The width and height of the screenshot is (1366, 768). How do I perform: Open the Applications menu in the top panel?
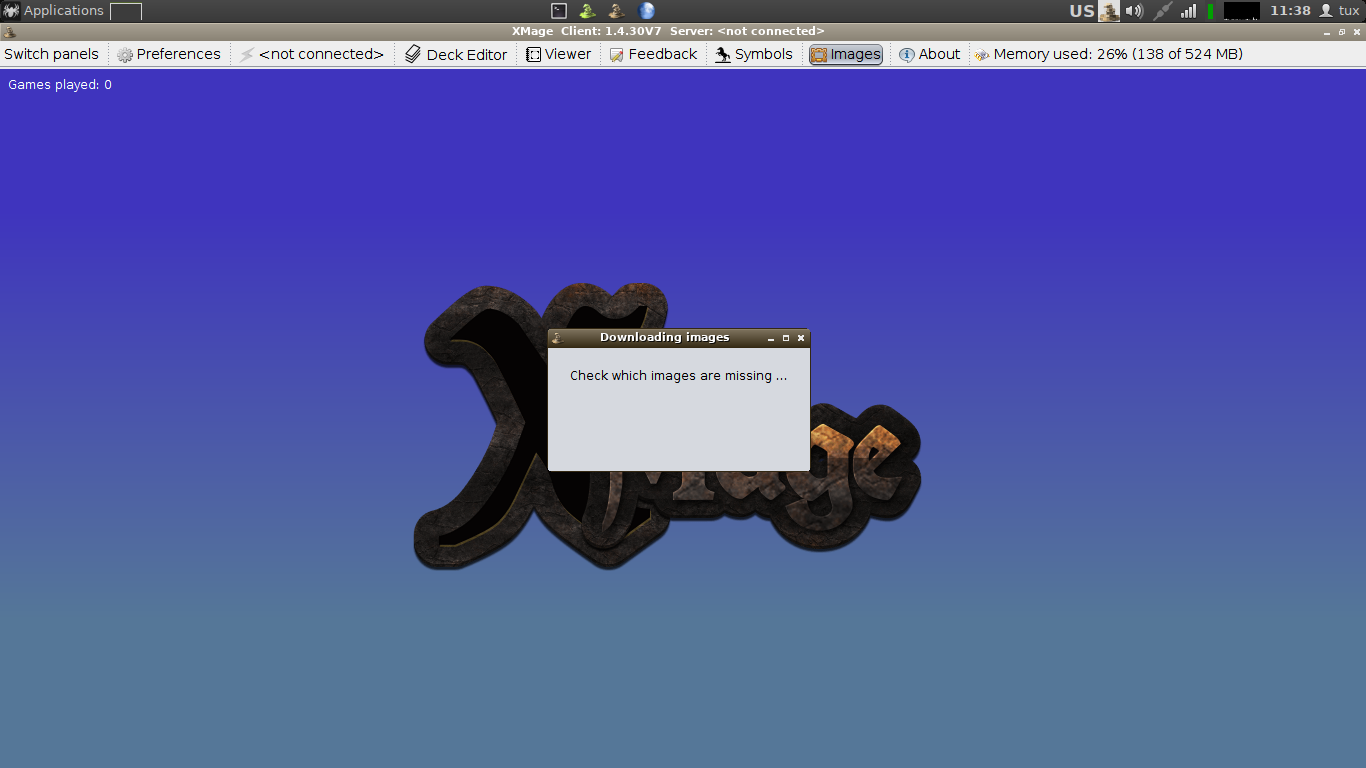click(x=53, y=11)
